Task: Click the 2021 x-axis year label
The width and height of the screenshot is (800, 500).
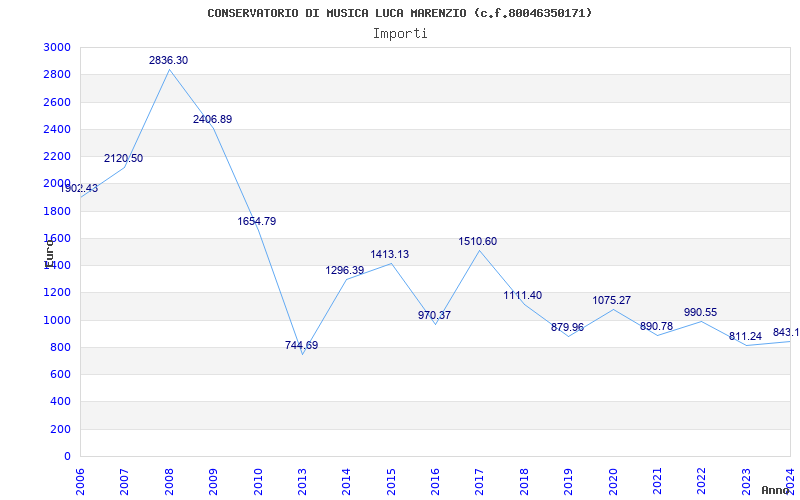Action: (657, 480)
